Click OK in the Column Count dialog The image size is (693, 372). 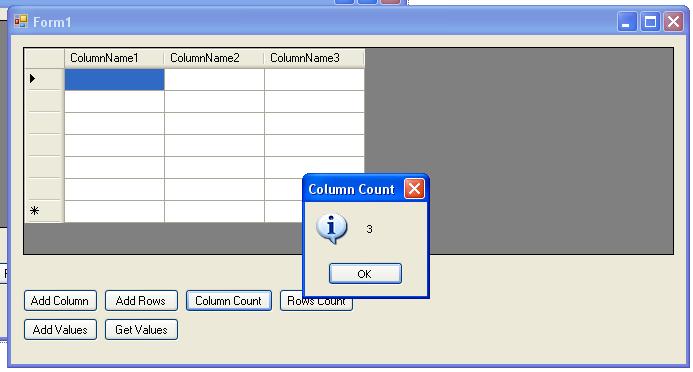point(365,273)
